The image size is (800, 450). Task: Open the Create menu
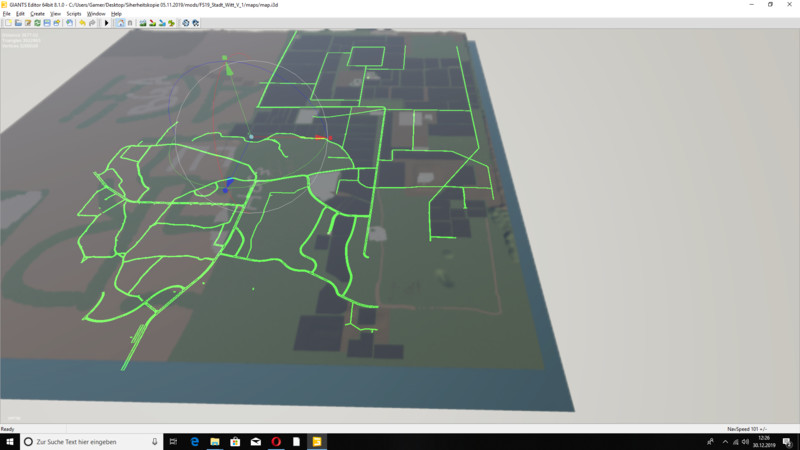tap(37, 13)
